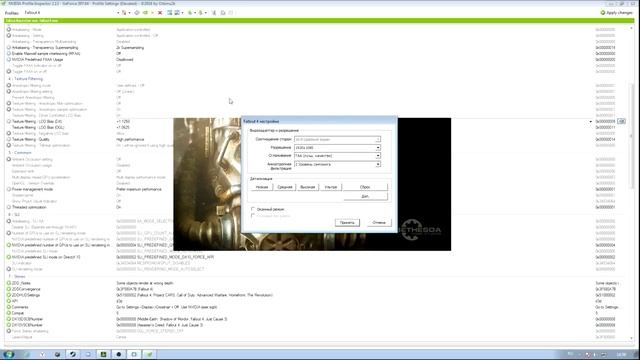640x360 pixels.
Task: Select the Threaded optimization row label
Action: click(x=29, y=207)
